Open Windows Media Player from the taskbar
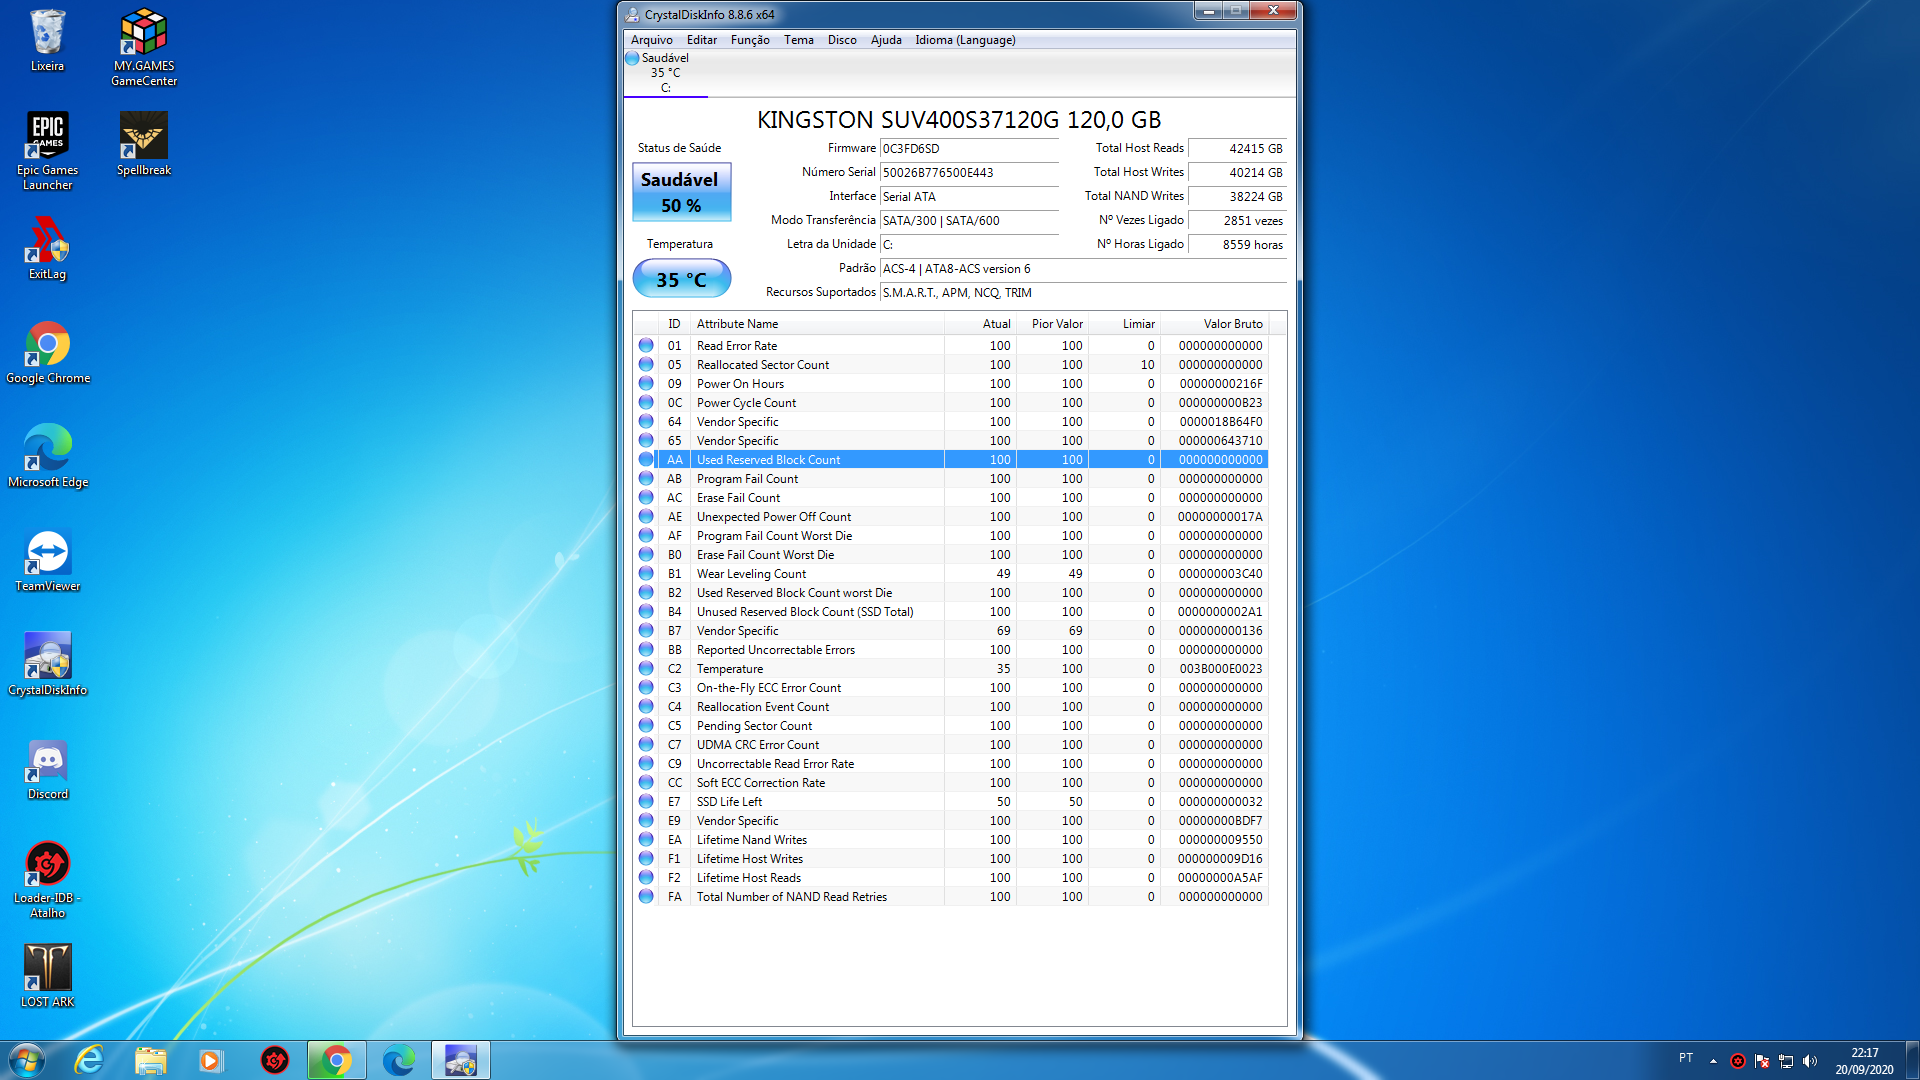 [211, 1060]
